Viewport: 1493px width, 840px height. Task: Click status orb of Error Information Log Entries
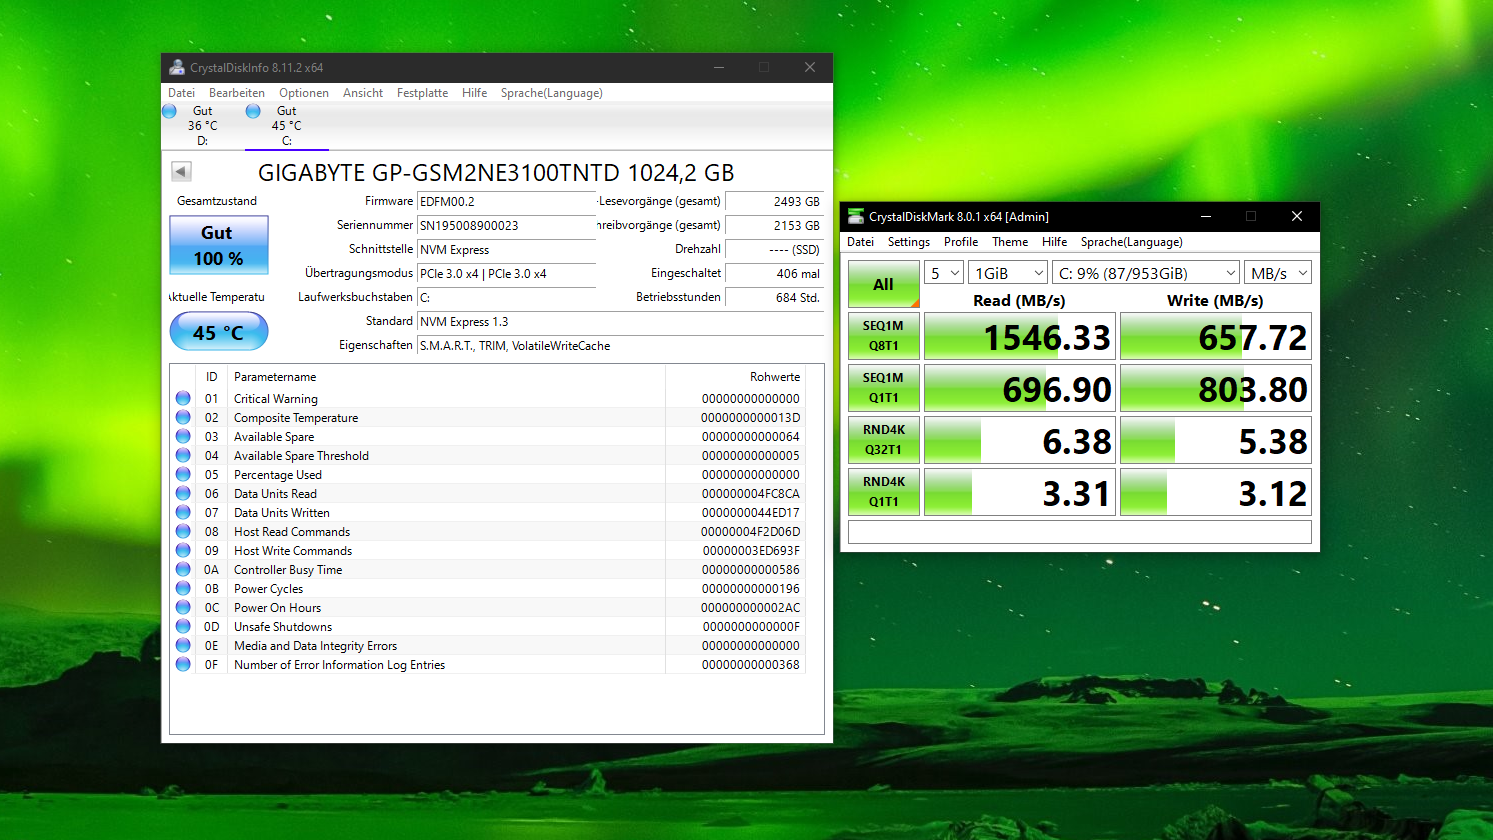click(183, 664)
